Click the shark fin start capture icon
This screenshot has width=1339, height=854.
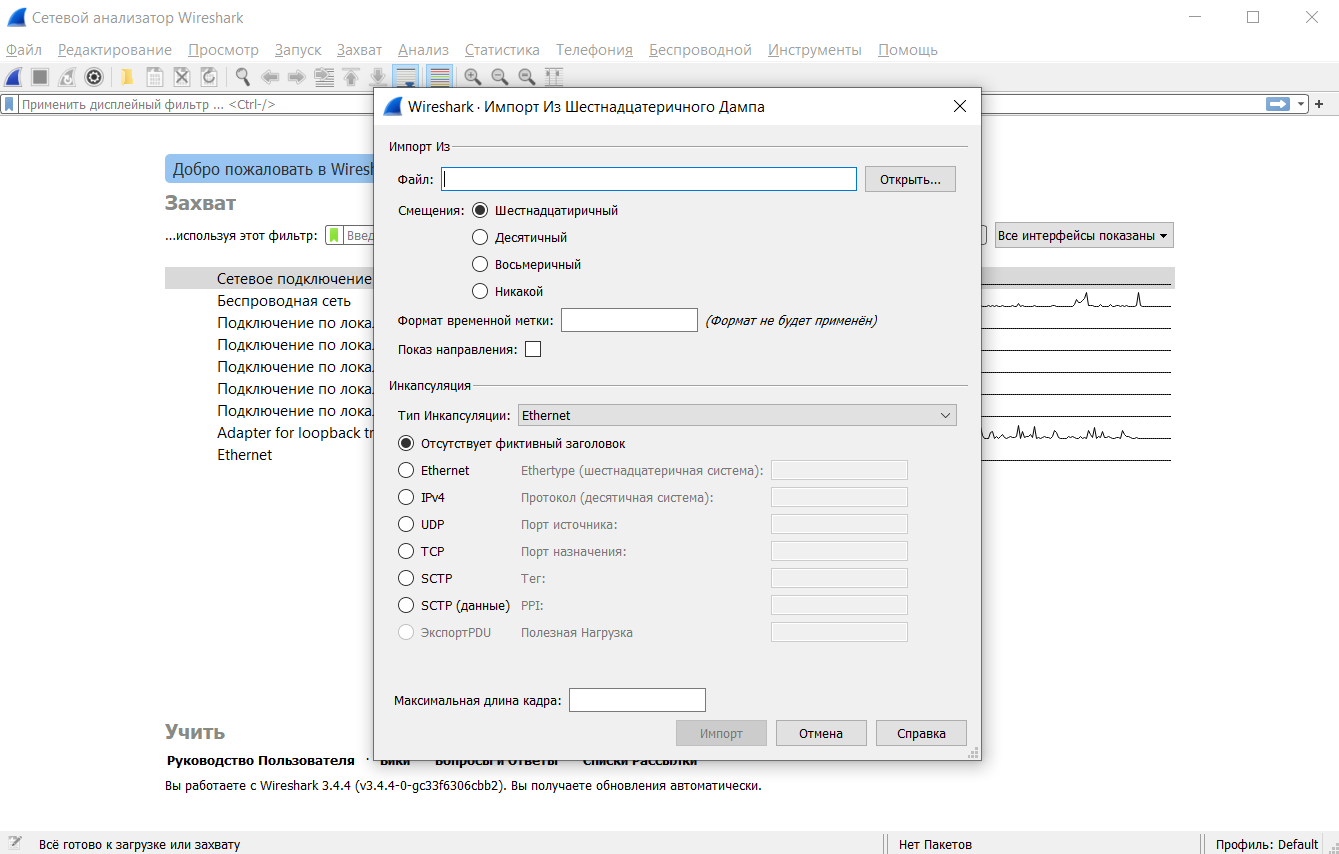(14, 77)
